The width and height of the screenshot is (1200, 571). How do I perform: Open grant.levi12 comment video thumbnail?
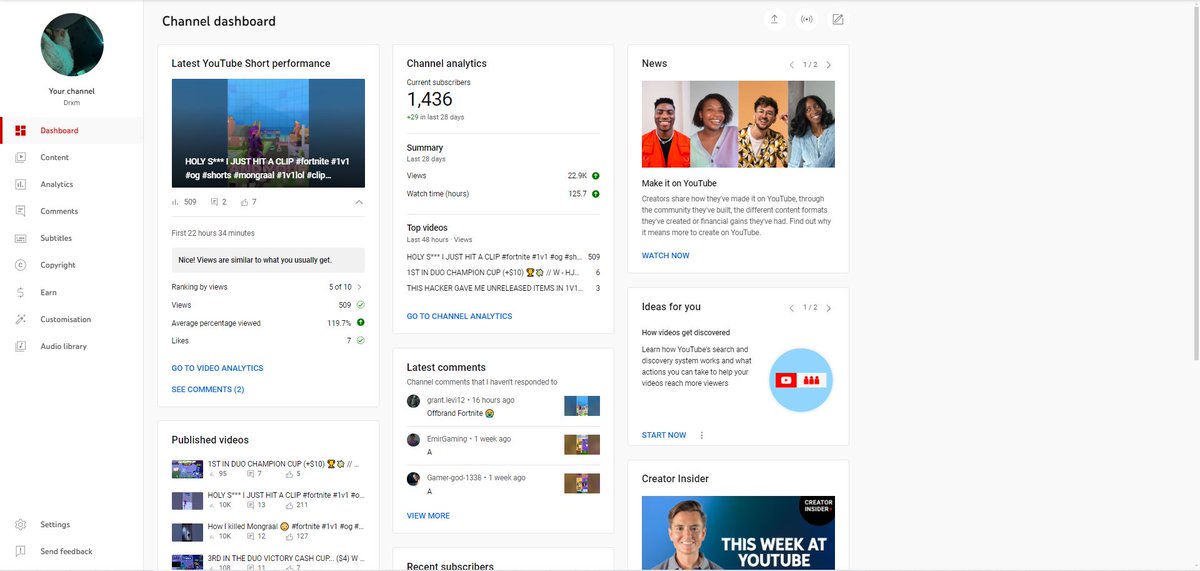582,406
